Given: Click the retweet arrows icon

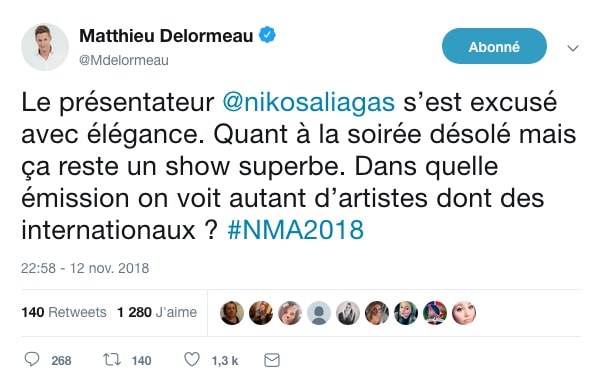Looking at the screenshot, I should (x=112, y=360).
